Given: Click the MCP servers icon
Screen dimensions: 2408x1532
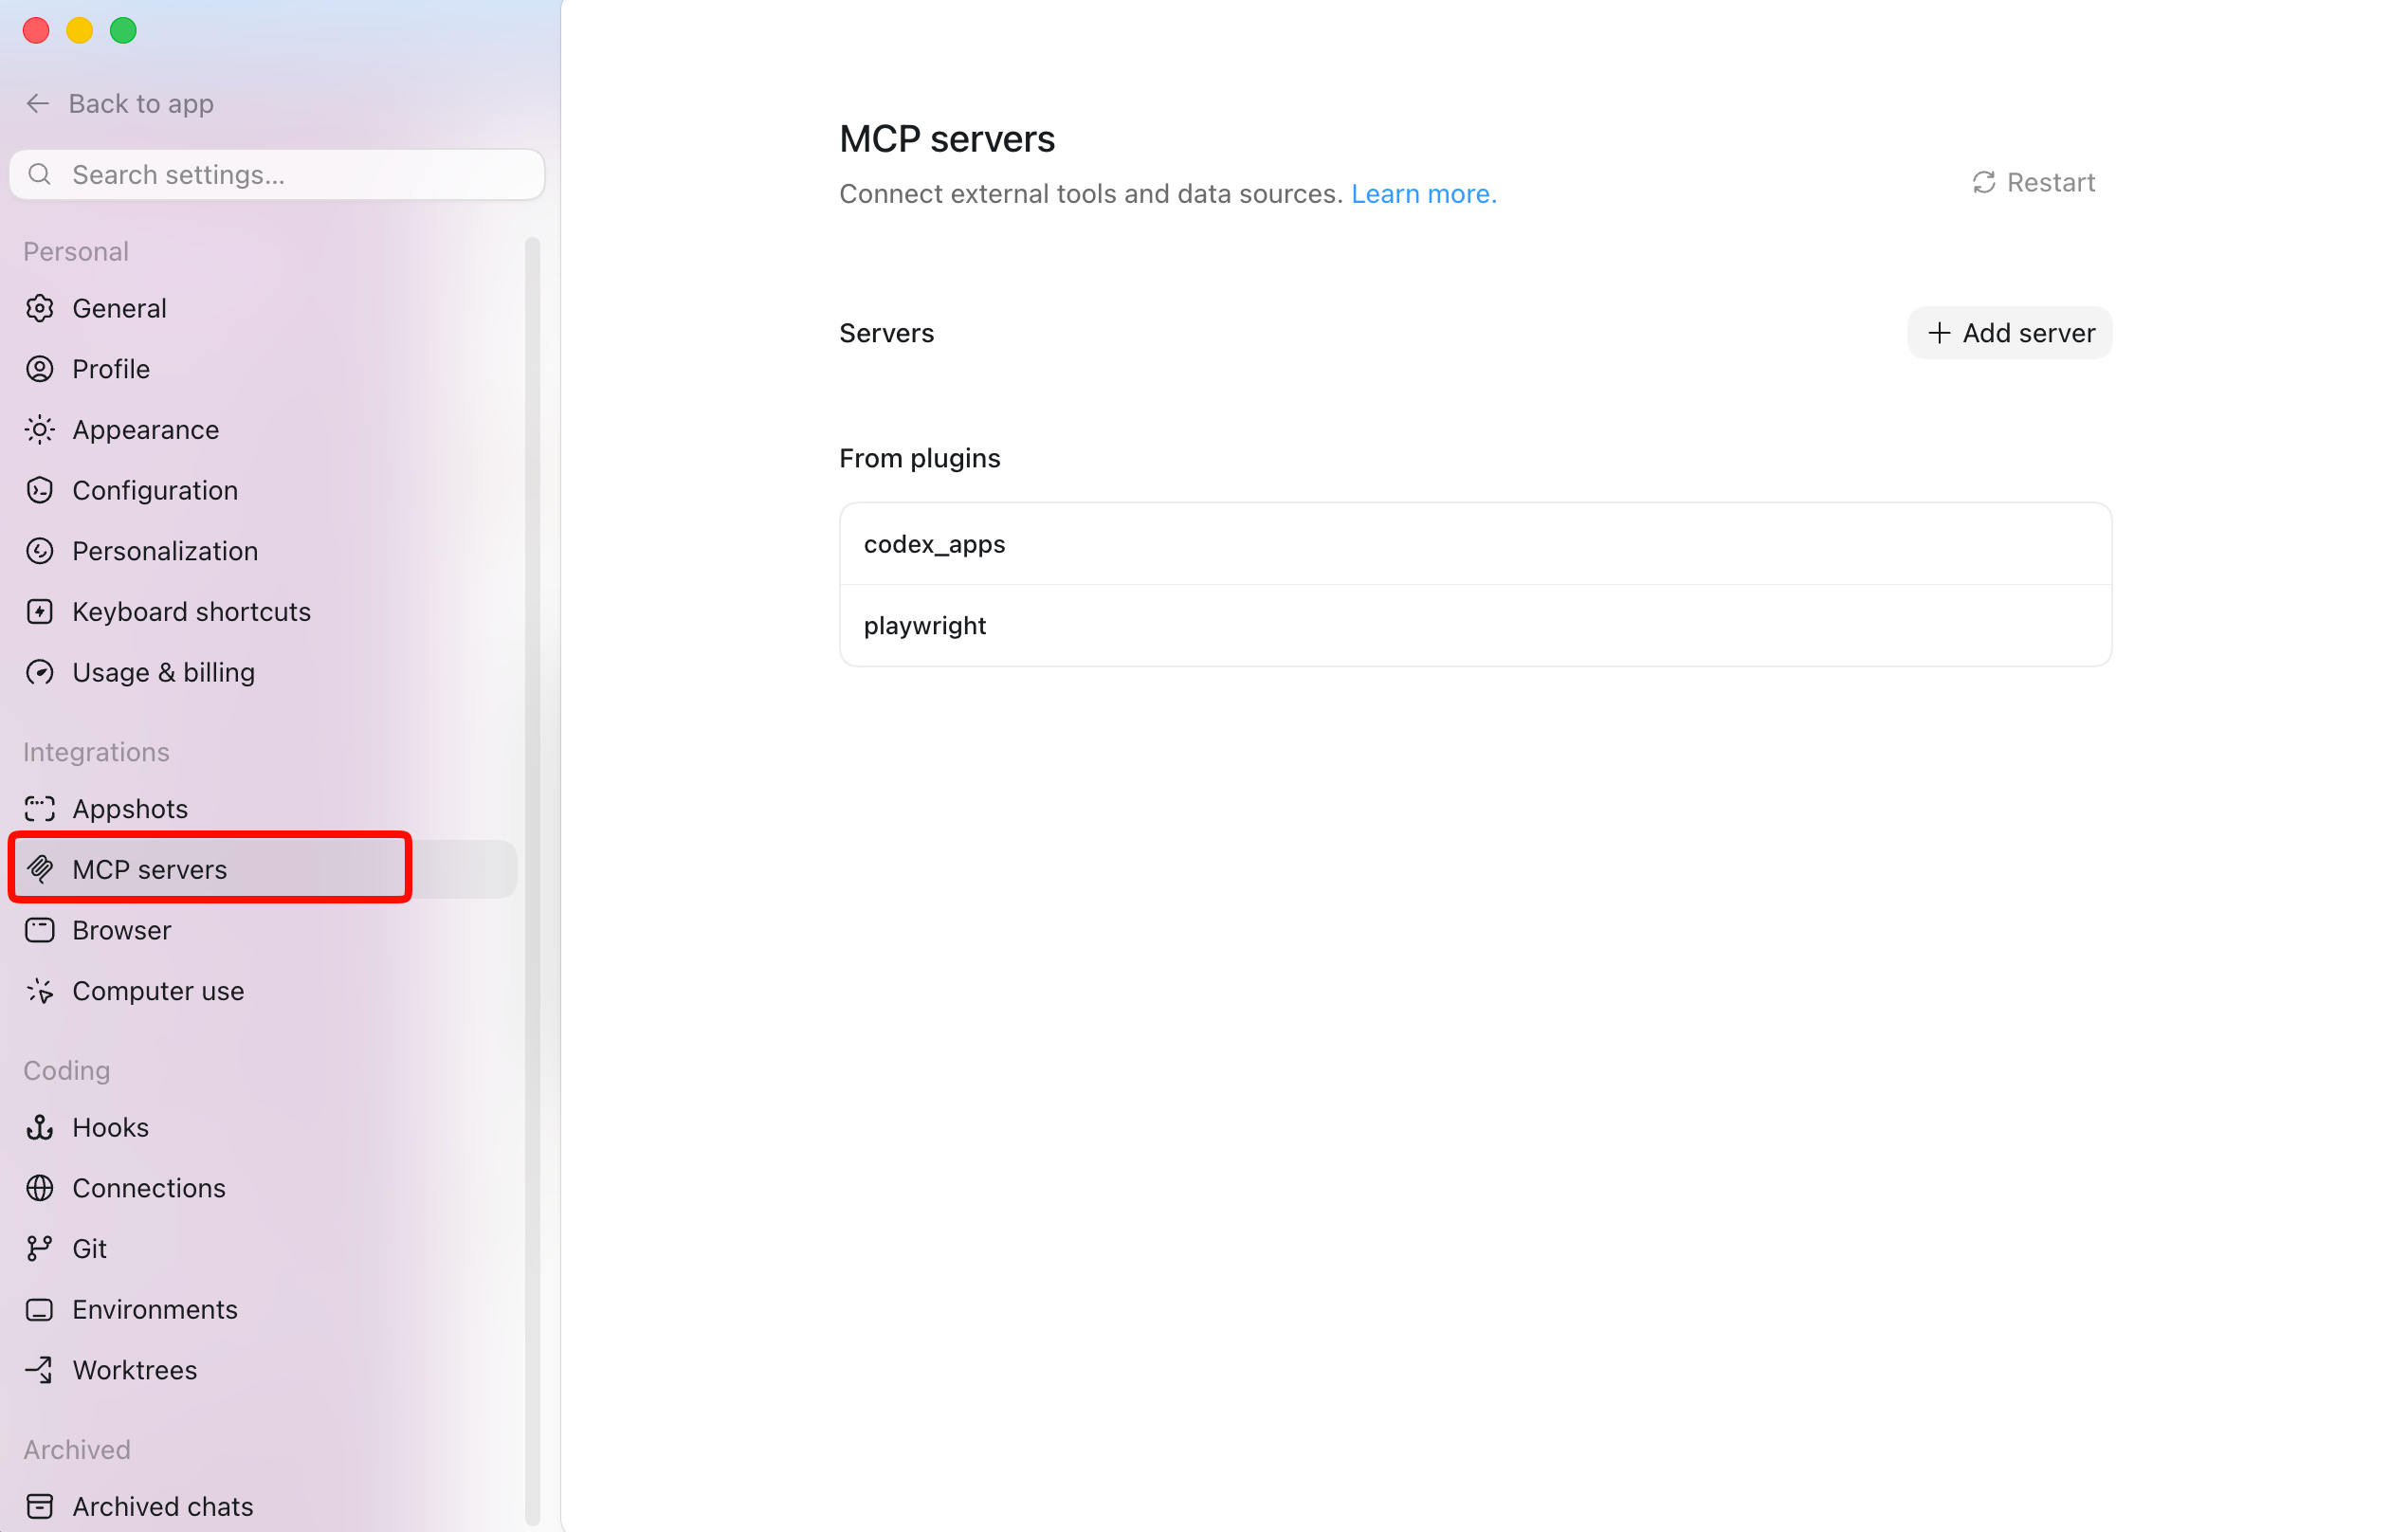Looking at the screenshot, I should point(40,869).
